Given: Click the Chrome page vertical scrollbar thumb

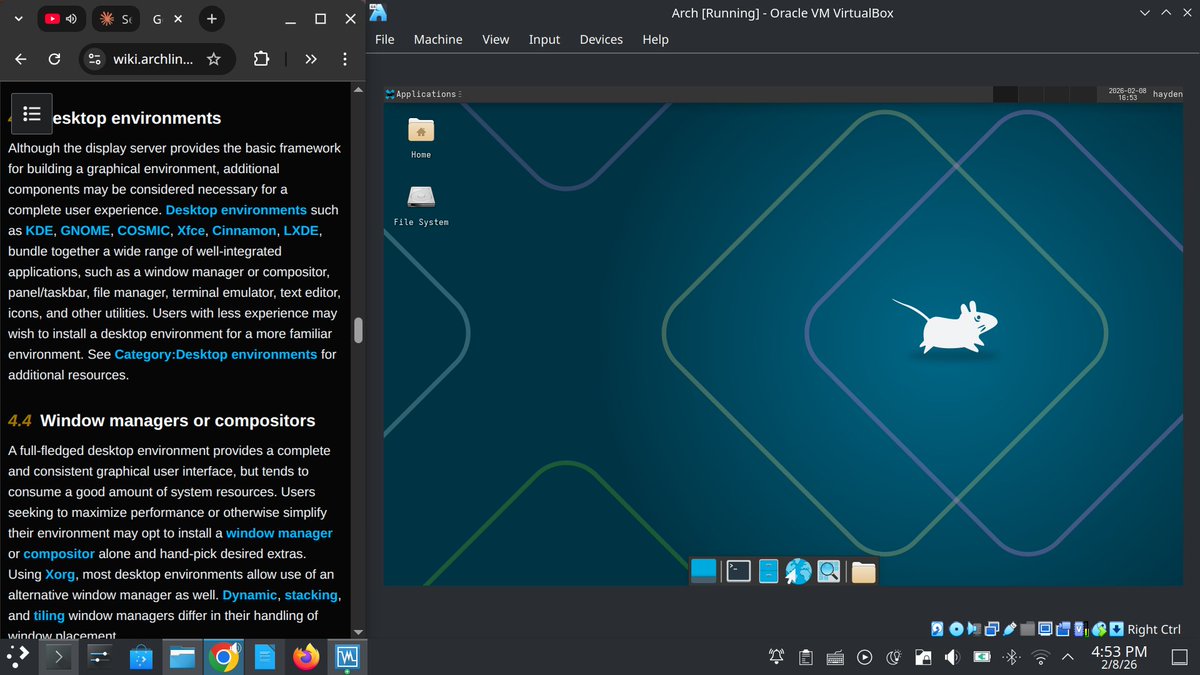Looking at the screenshot, I should point(358,330).
